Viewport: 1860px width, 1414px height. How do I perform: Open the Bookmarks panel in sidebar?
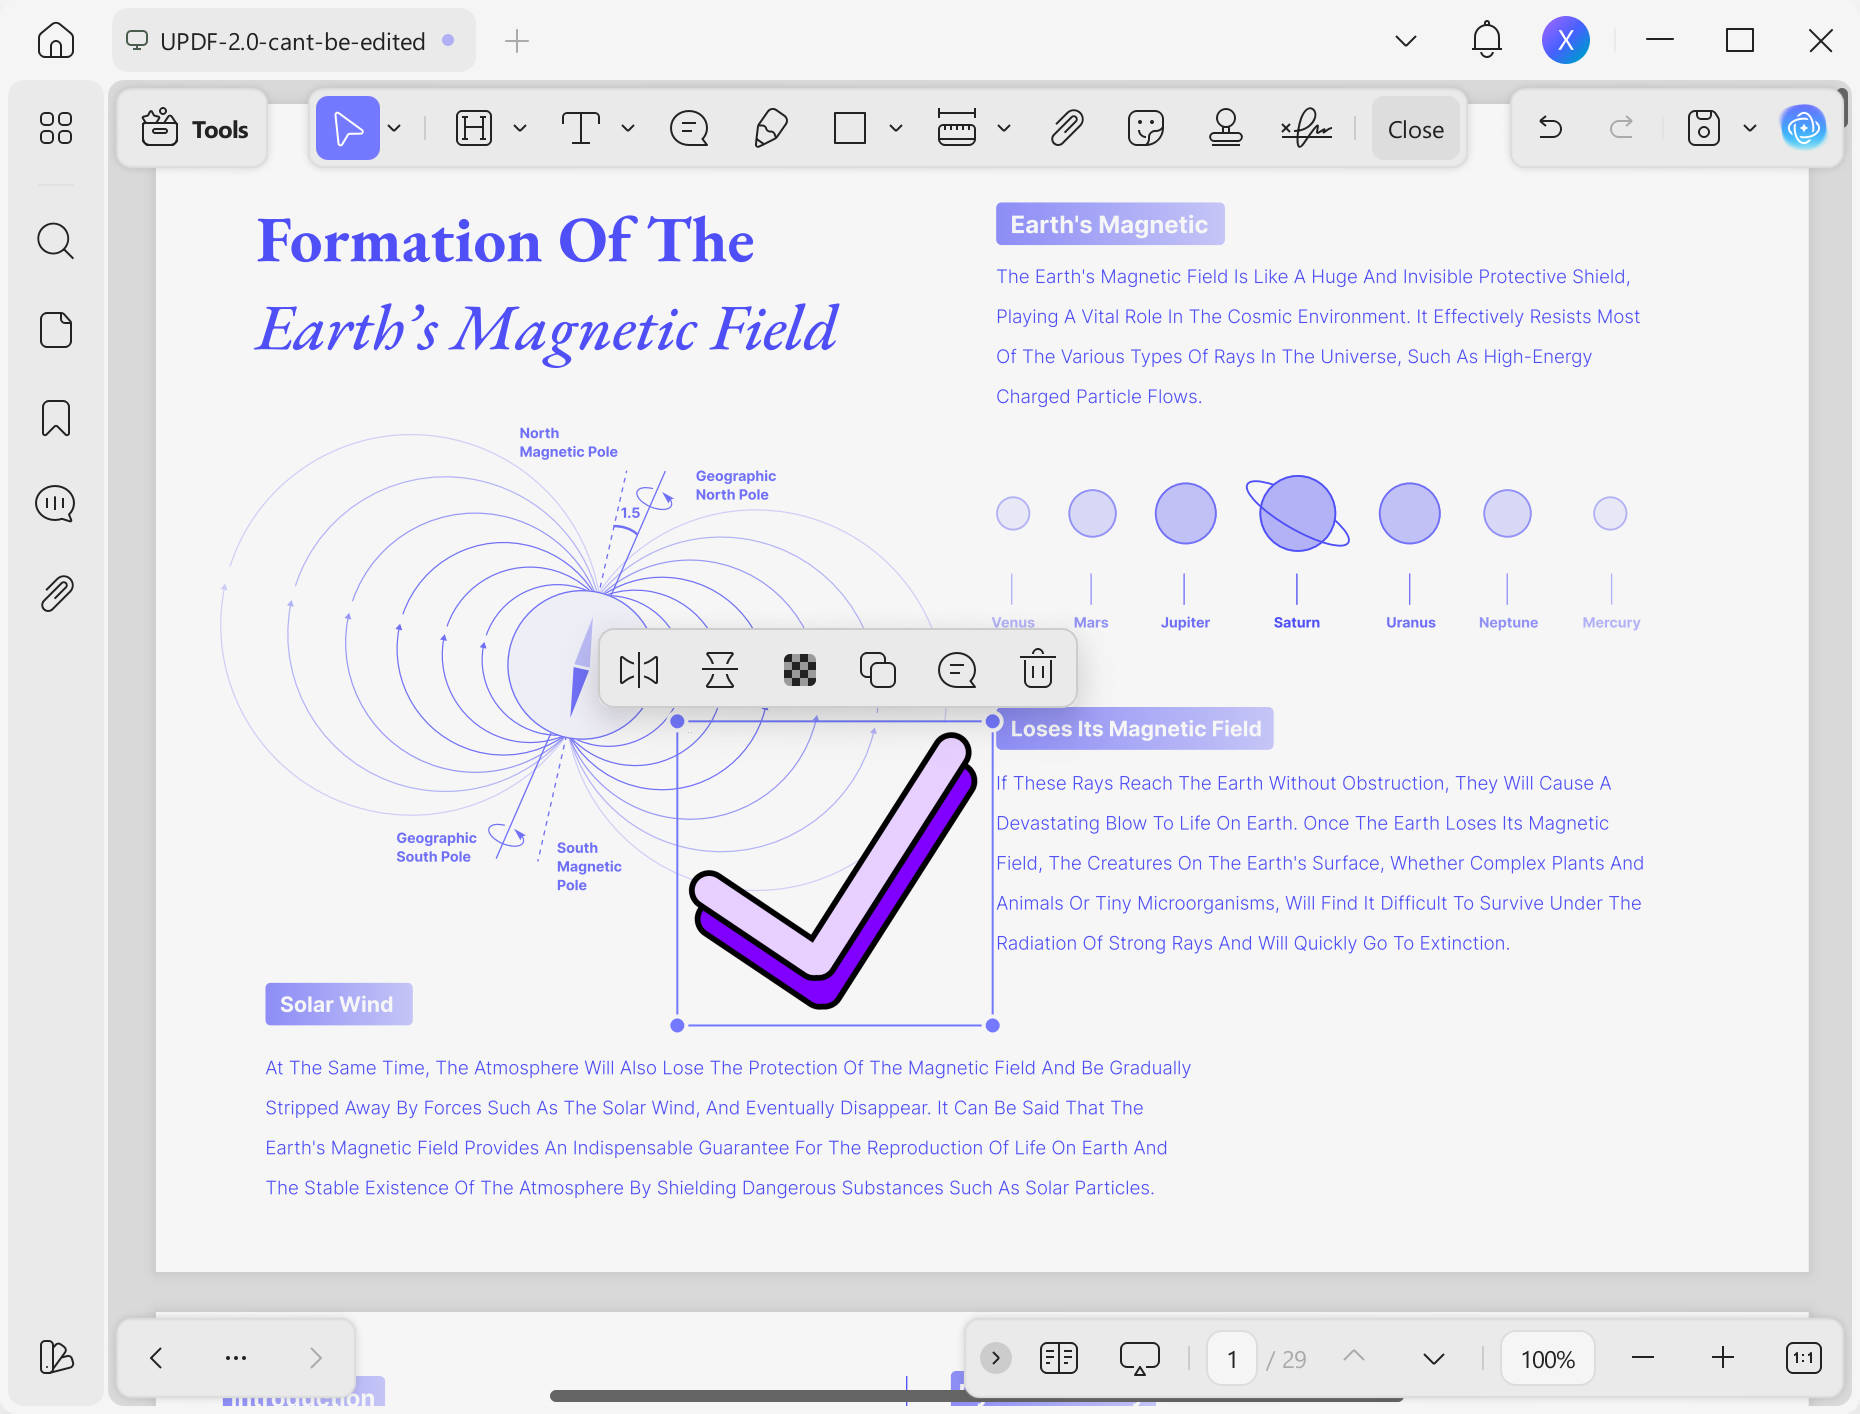56,418
